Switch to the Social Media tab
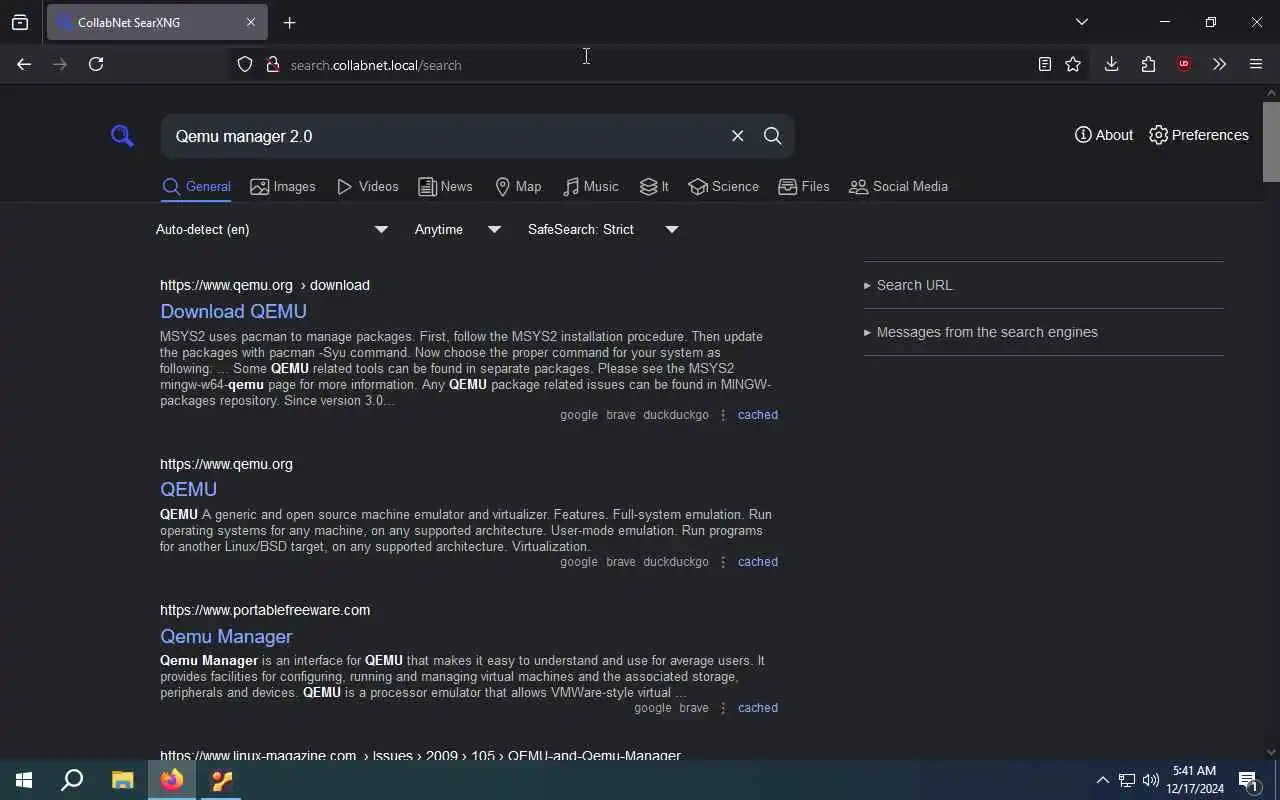 pyautogui.click(x=898, y=186)
